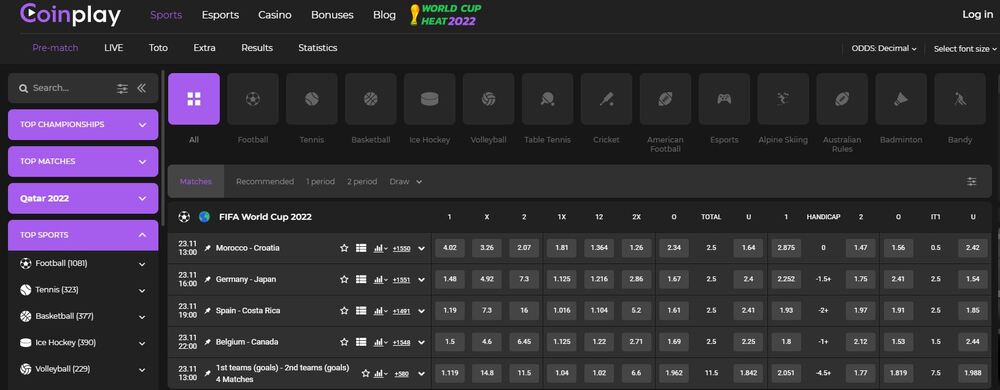Viewport: 1000px width, 390px height.
Task: Select the Alpine Skiing sport tile
Action: (x=783, y=99)
